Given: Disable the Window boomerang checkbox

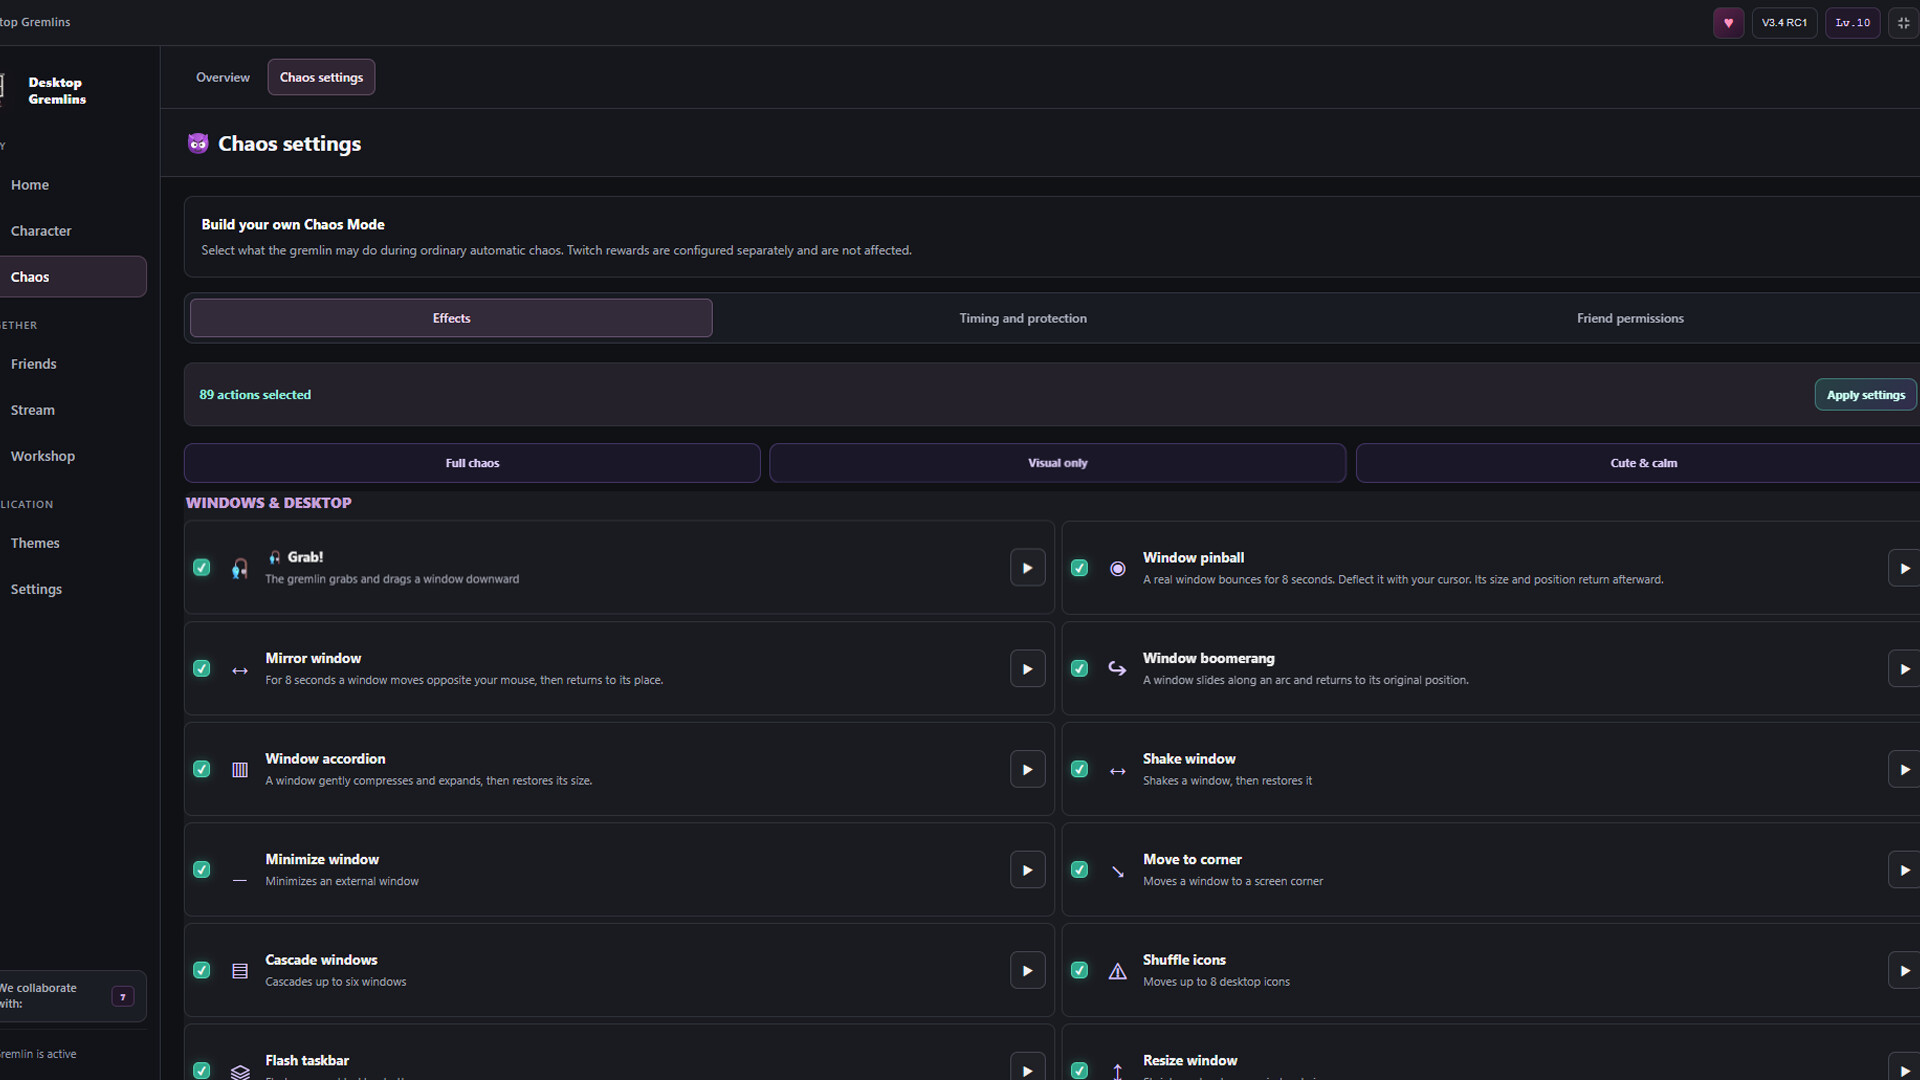Looking at the screenshot, I should tap(1080, 669).
